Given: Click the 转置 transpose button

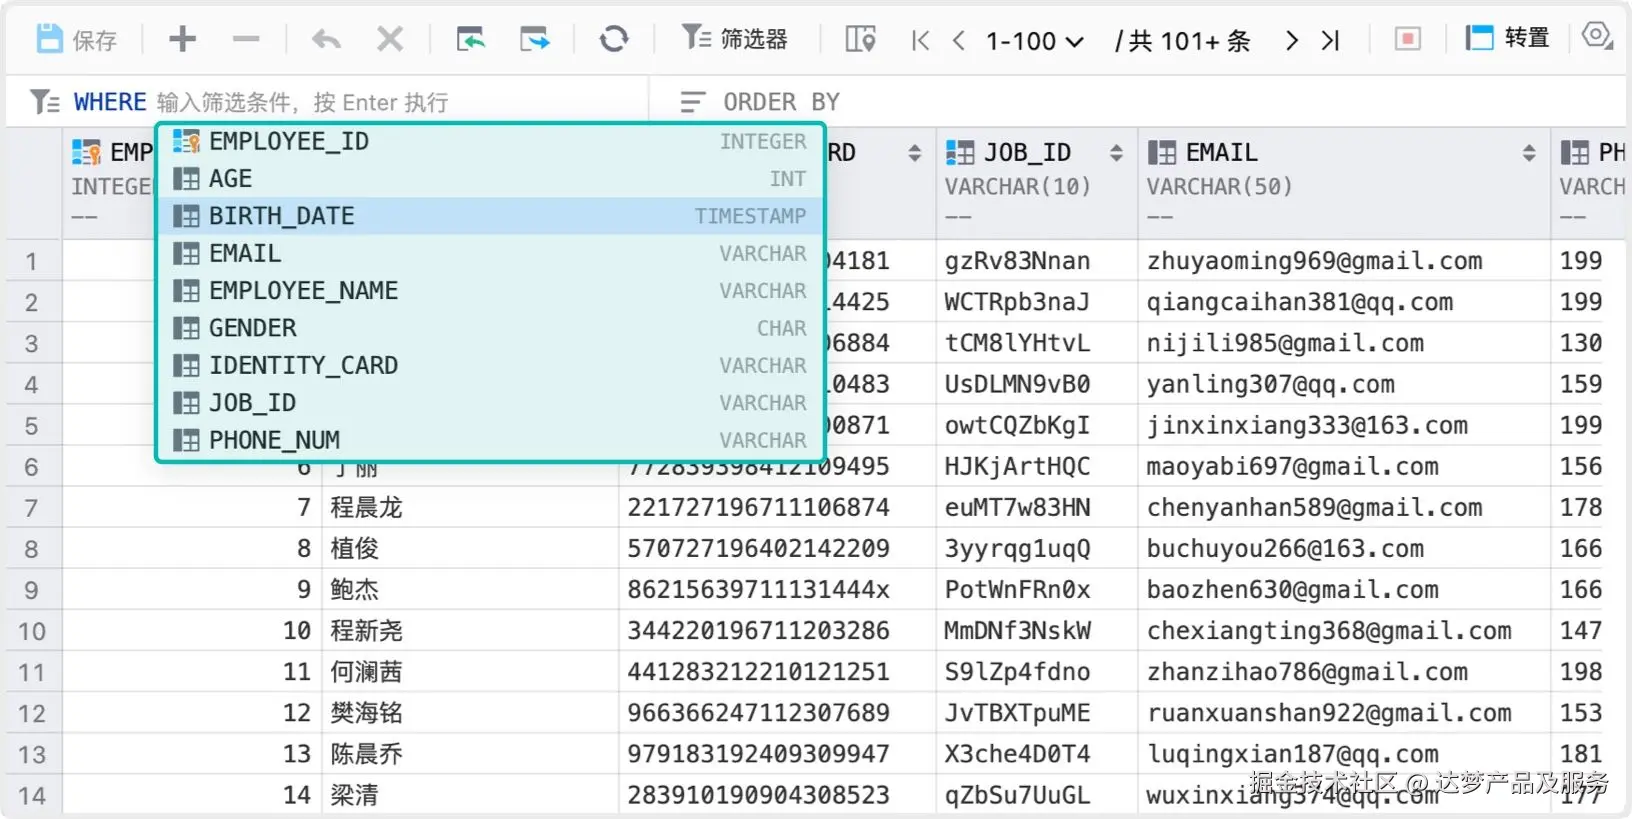Looking at the screenshot, I should tap(1507, 39).
